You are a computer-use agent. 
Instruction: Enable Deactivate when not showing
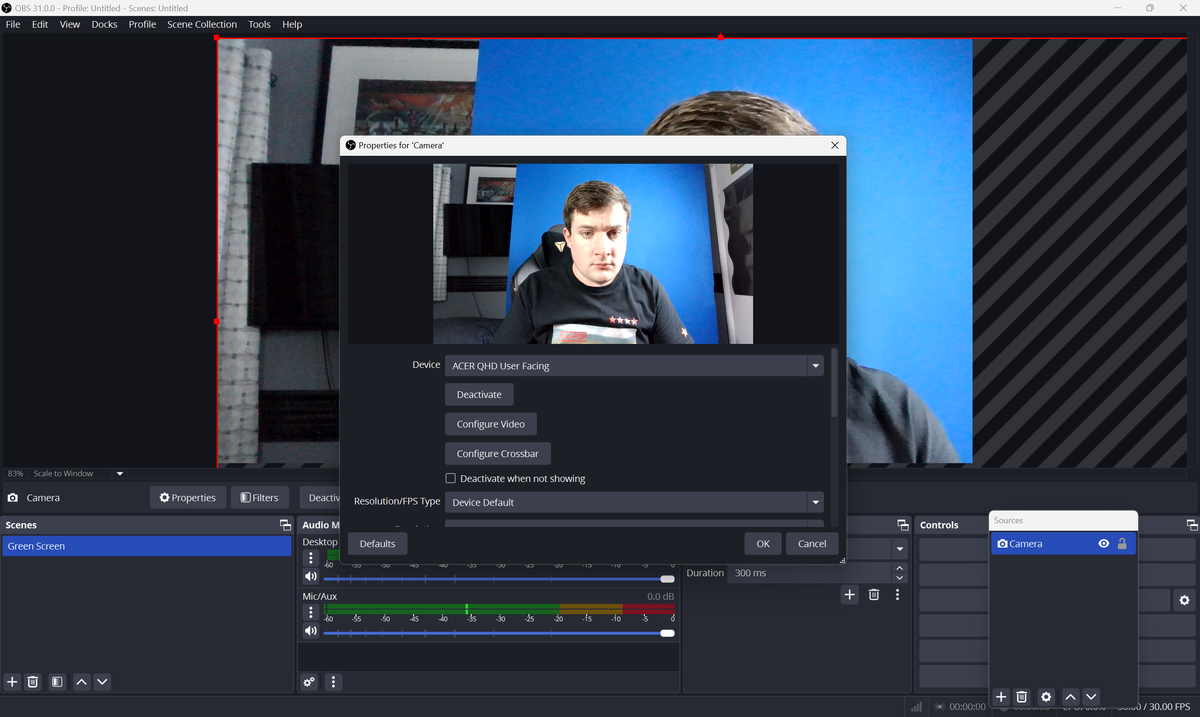[x=450, y=478]
